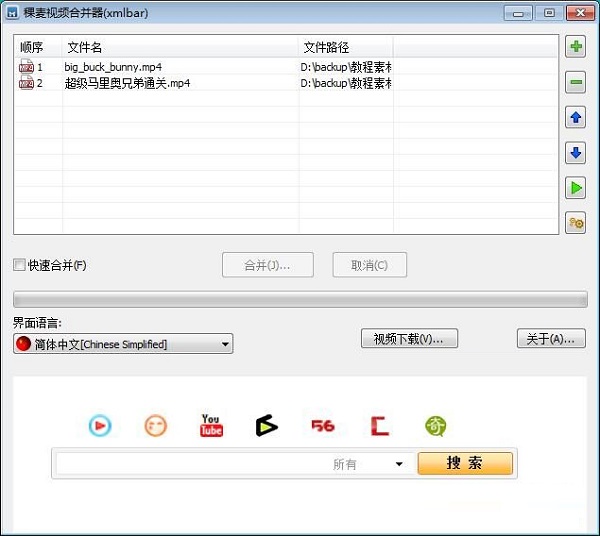Open the orange smiley face video site icon
Screen dimensions: 600x536
point(156,425)
